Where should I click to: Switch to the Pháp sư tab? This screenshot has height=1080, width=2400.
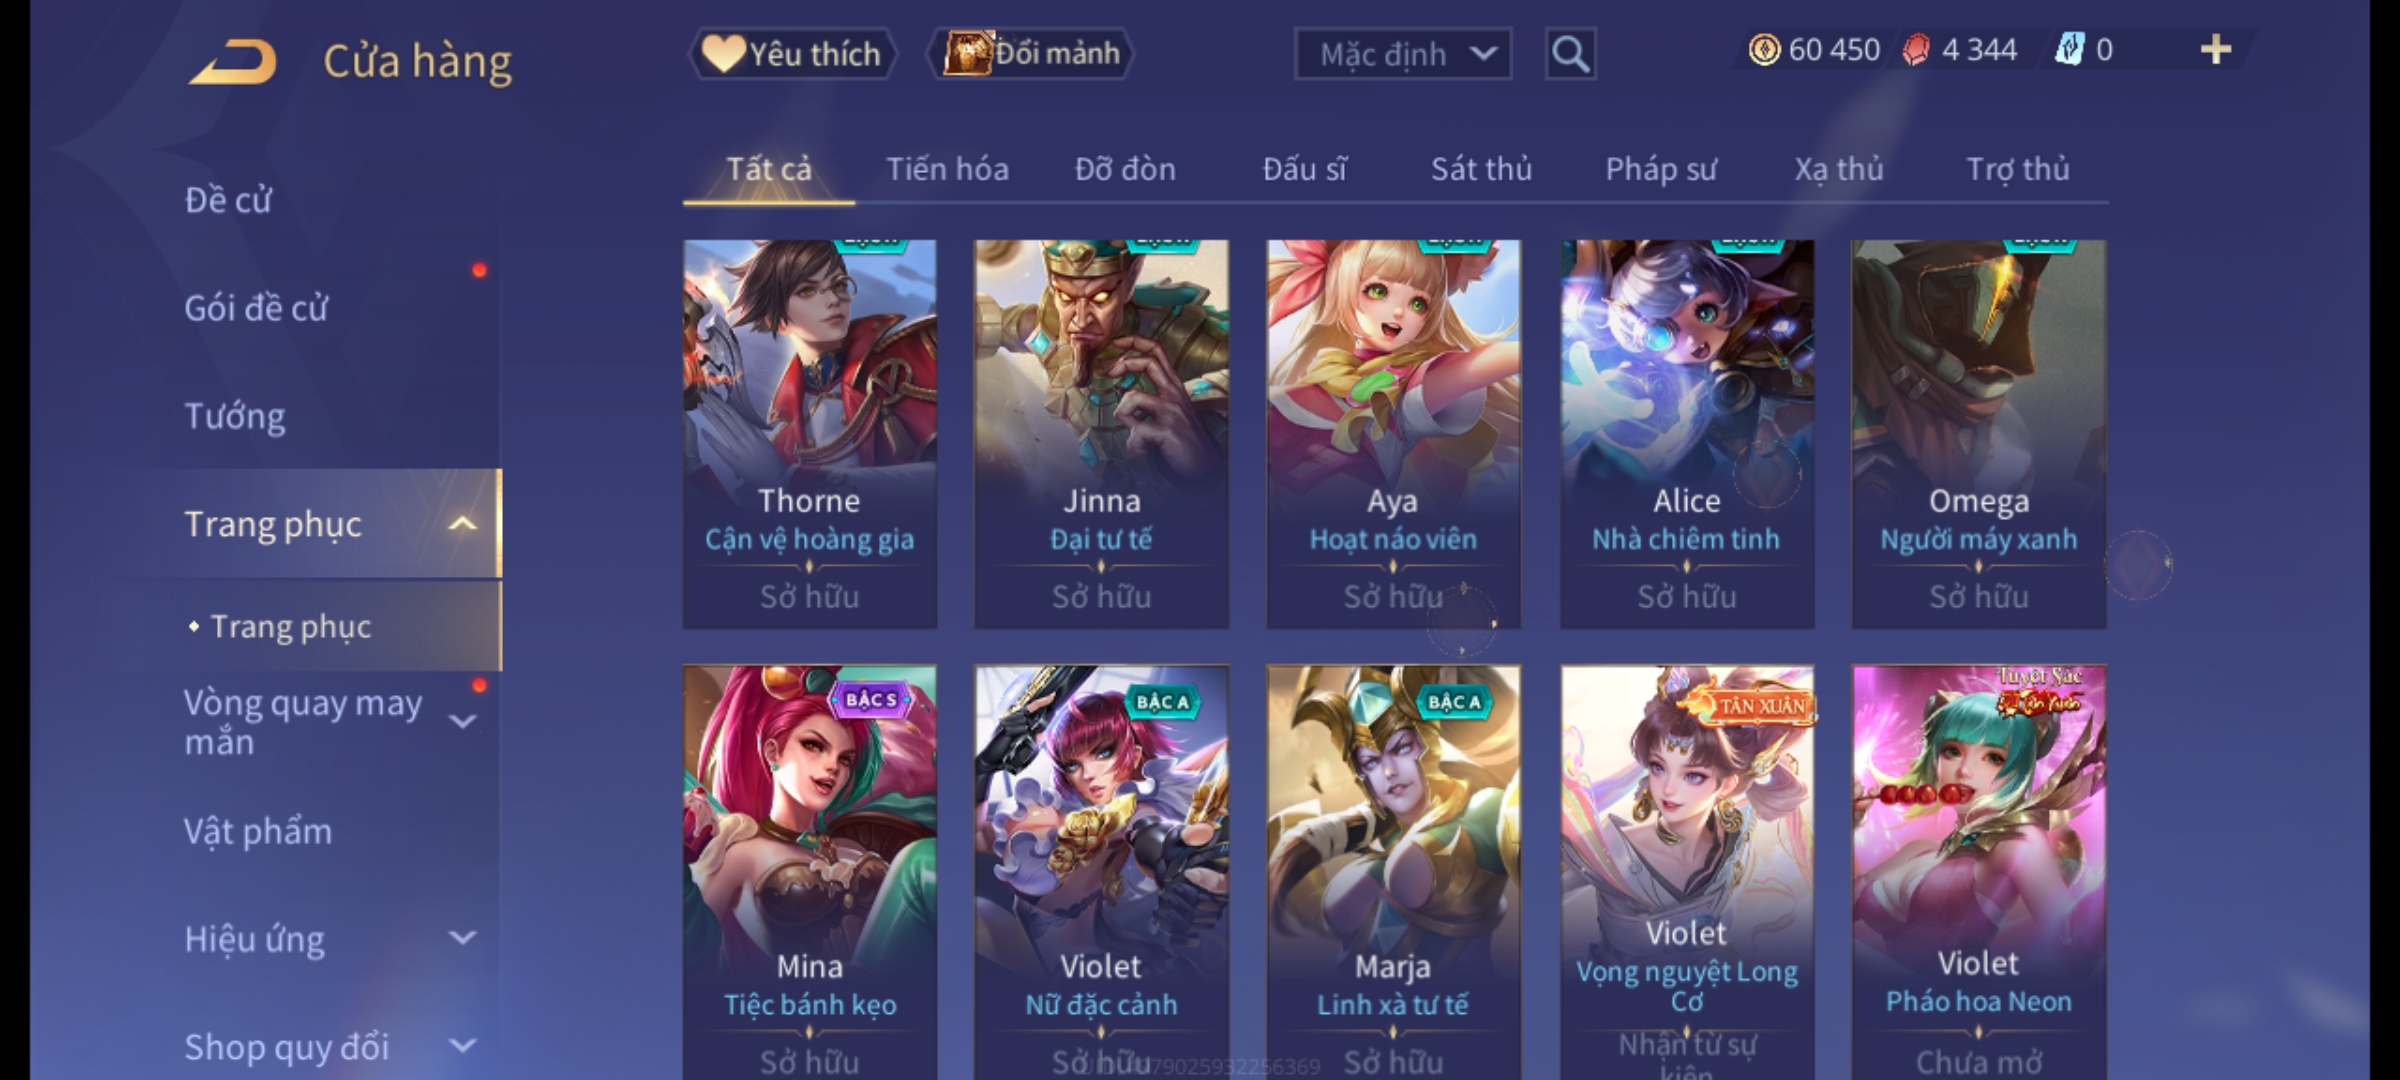pyautogui.click(x=1660, y=169)
